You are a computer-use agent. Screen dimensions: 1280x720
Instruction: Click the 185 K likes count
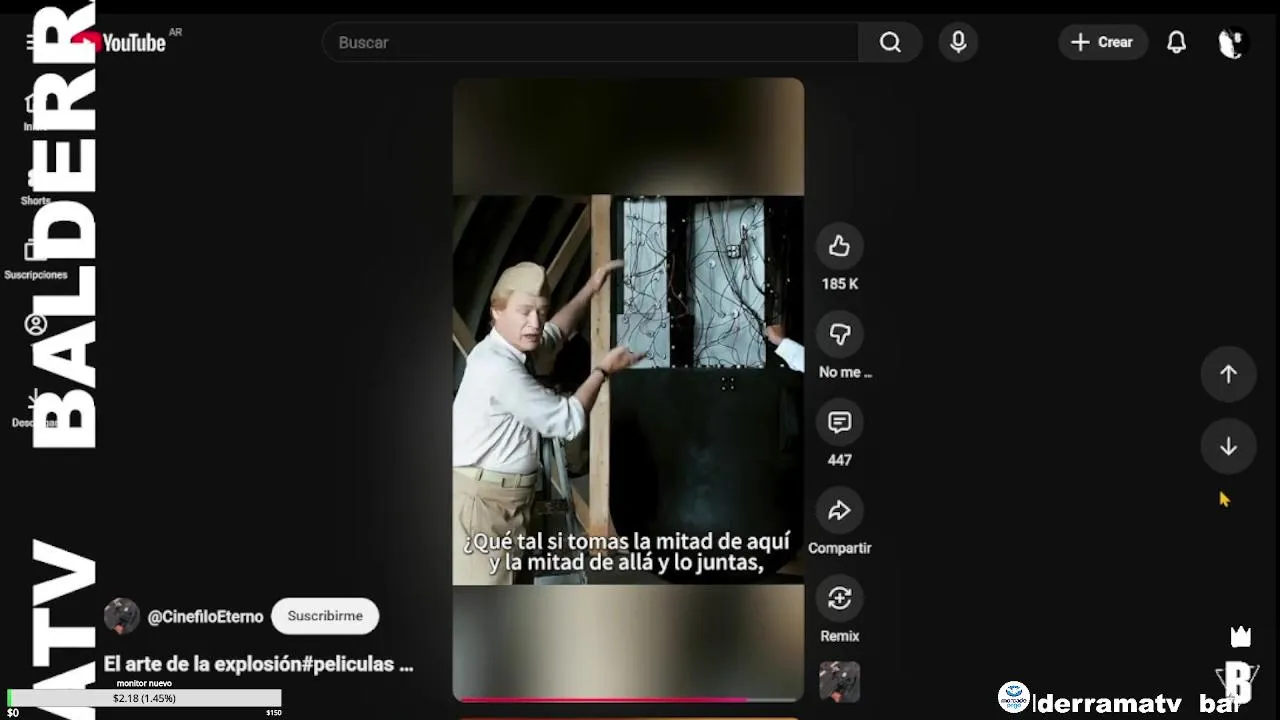coord(840,284)
